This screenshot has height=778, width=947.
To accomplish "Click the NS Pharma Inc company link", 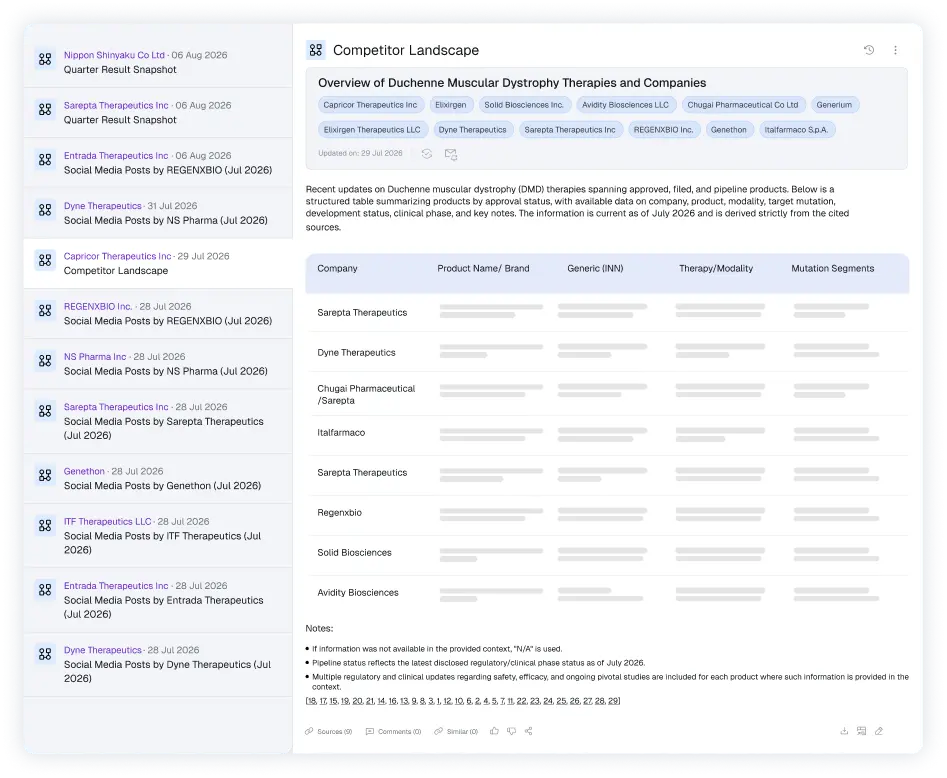I will click(x=95, y=357).
